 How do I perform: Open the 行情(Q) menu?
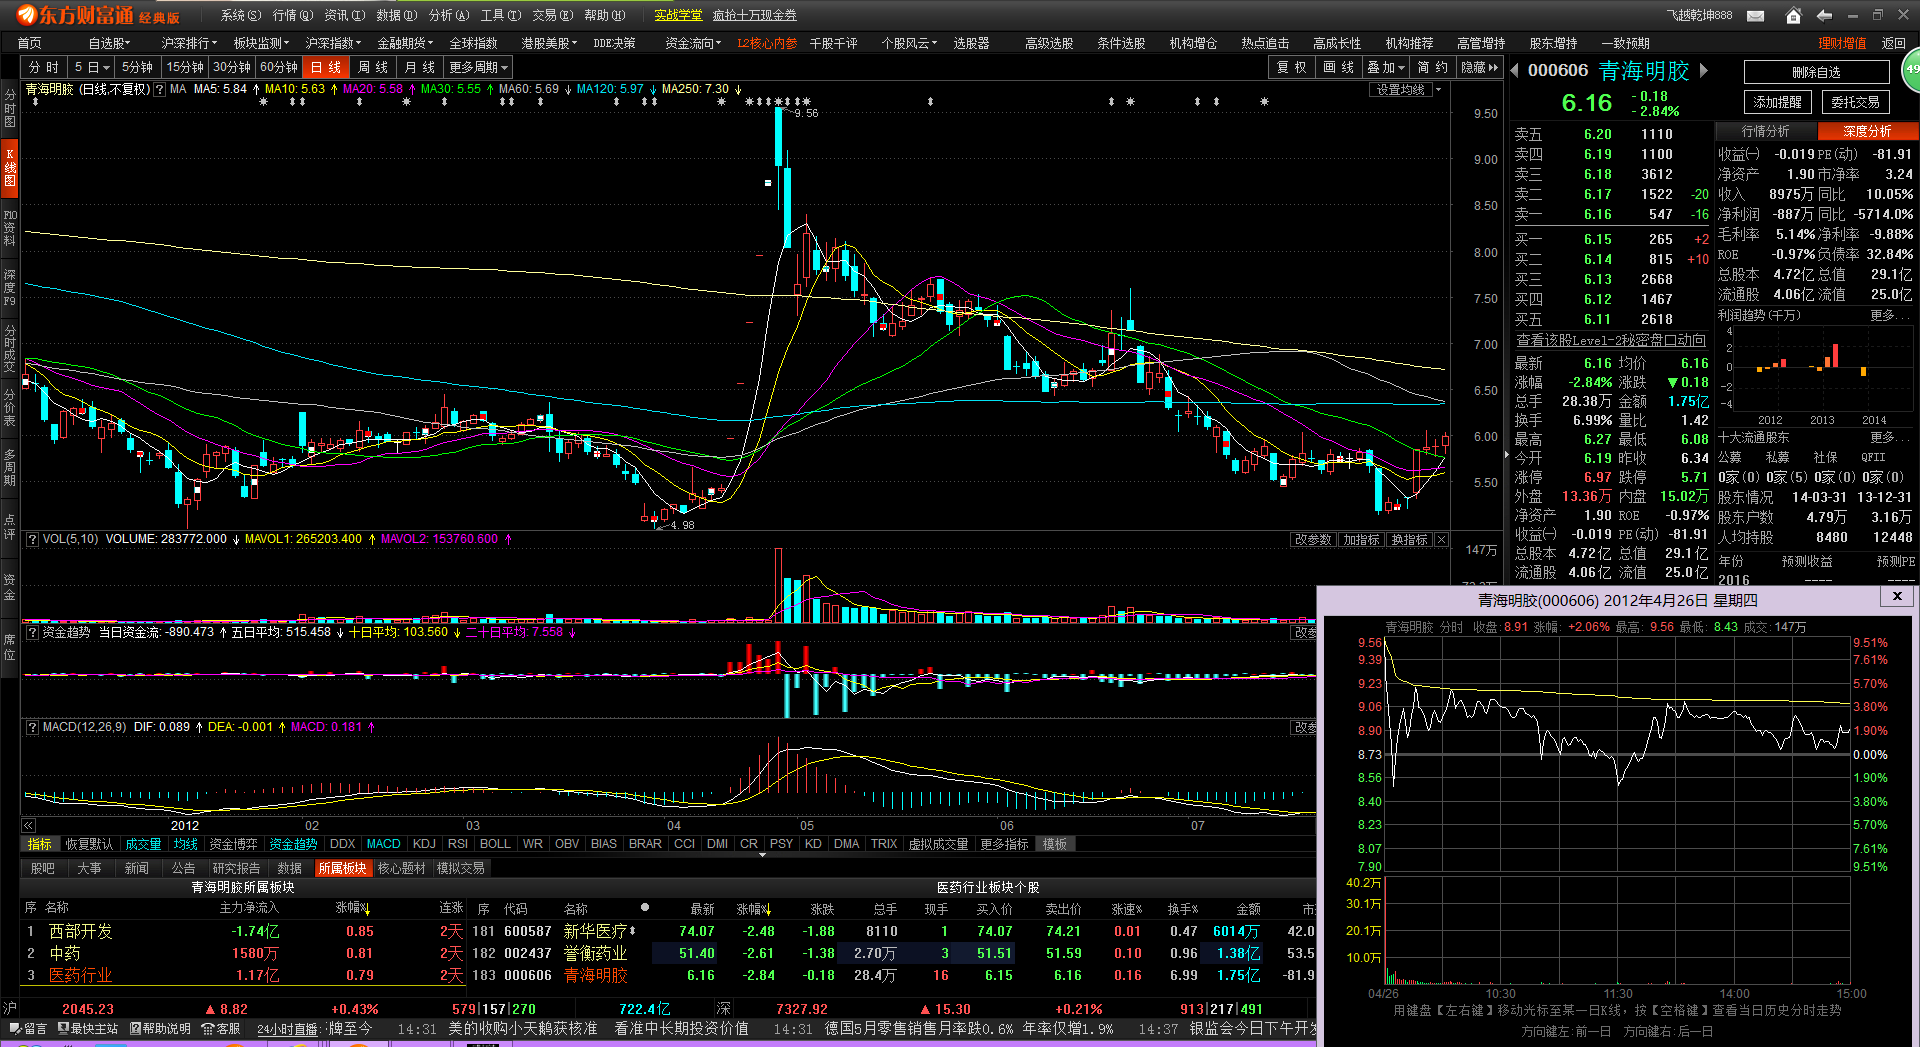pyautogui.click(x=293, y=15)
